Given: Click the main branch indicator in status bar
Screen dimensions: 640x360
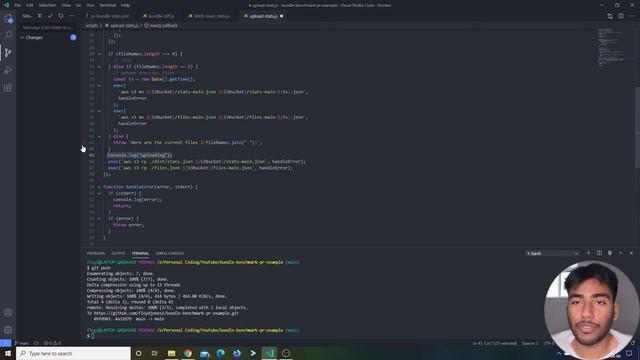Looking at the screenshot, I should (x=22, y=343).
